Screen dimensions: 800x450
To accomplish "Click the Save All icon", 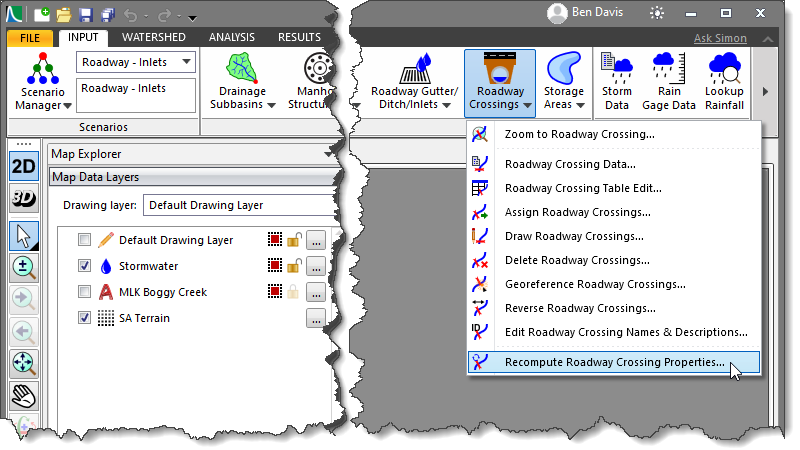I will tap(108, 14).
